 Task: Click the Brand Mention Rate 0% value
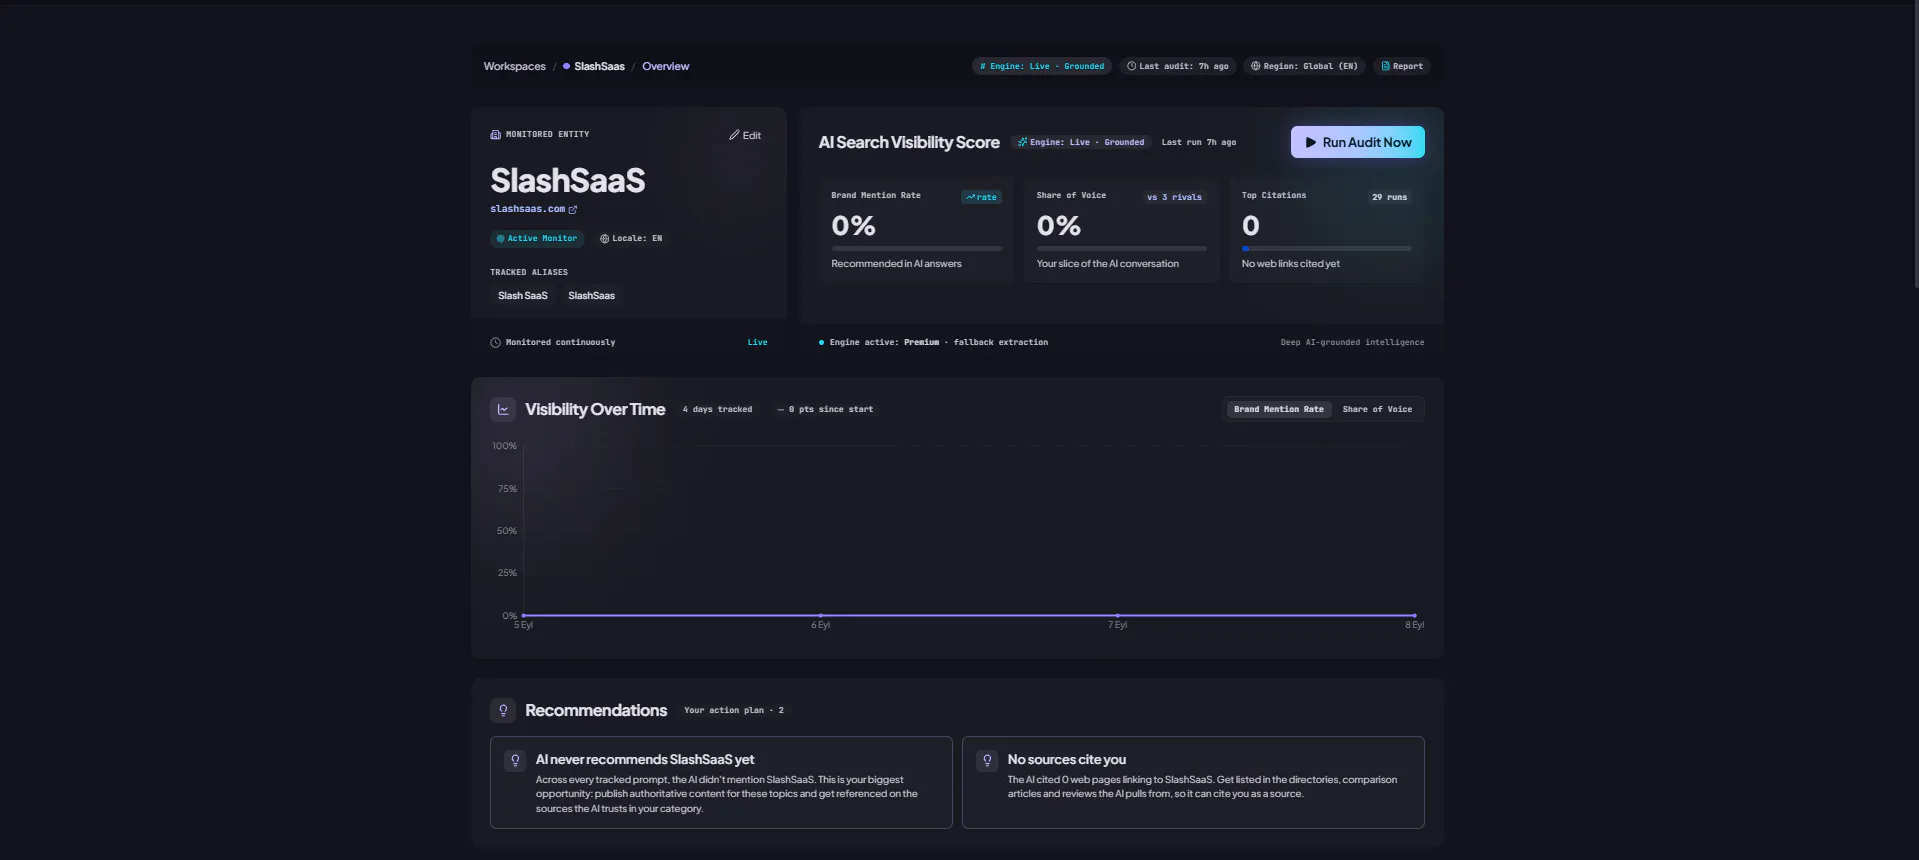click(x=853, y=226)
